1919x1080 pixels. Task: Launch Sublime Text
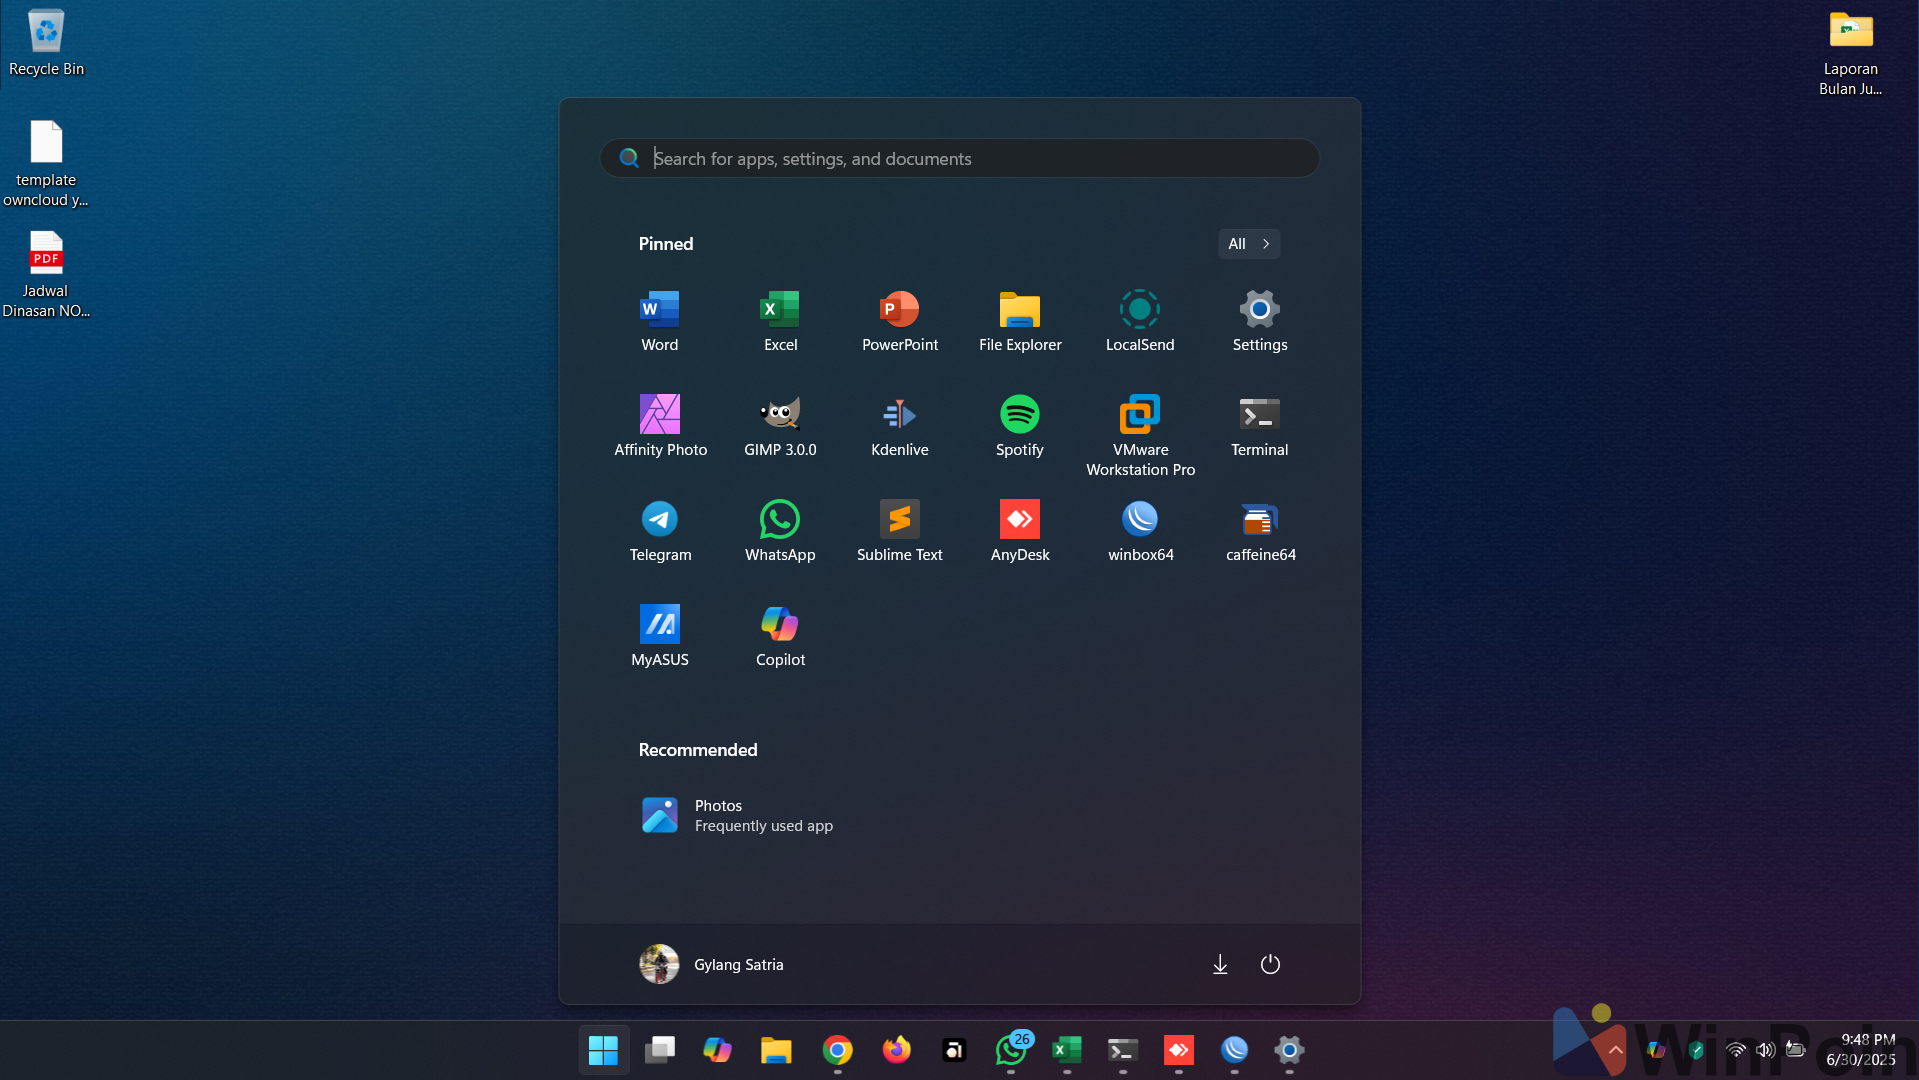[x=900, y=532]
